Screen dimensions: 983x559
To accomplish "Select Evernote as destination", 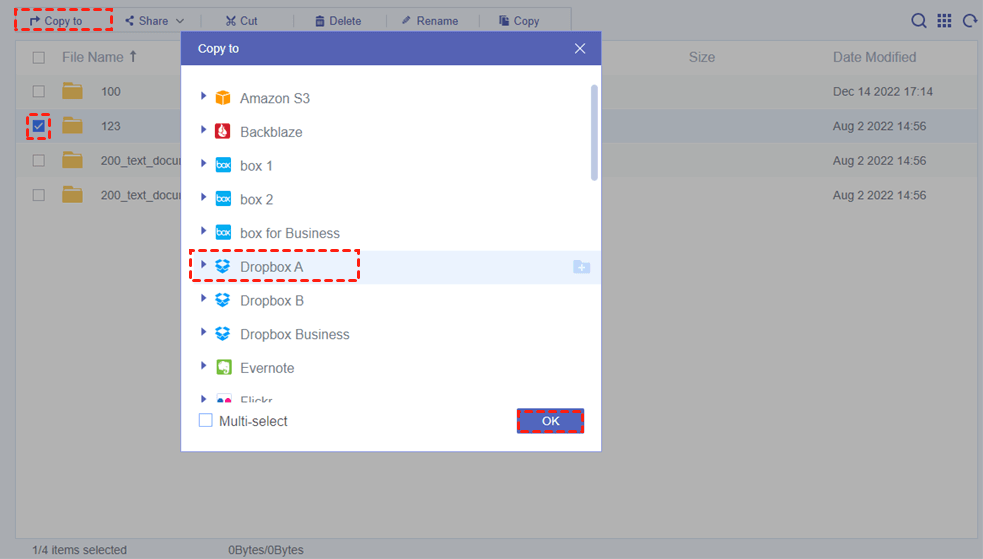I will 266,368.
